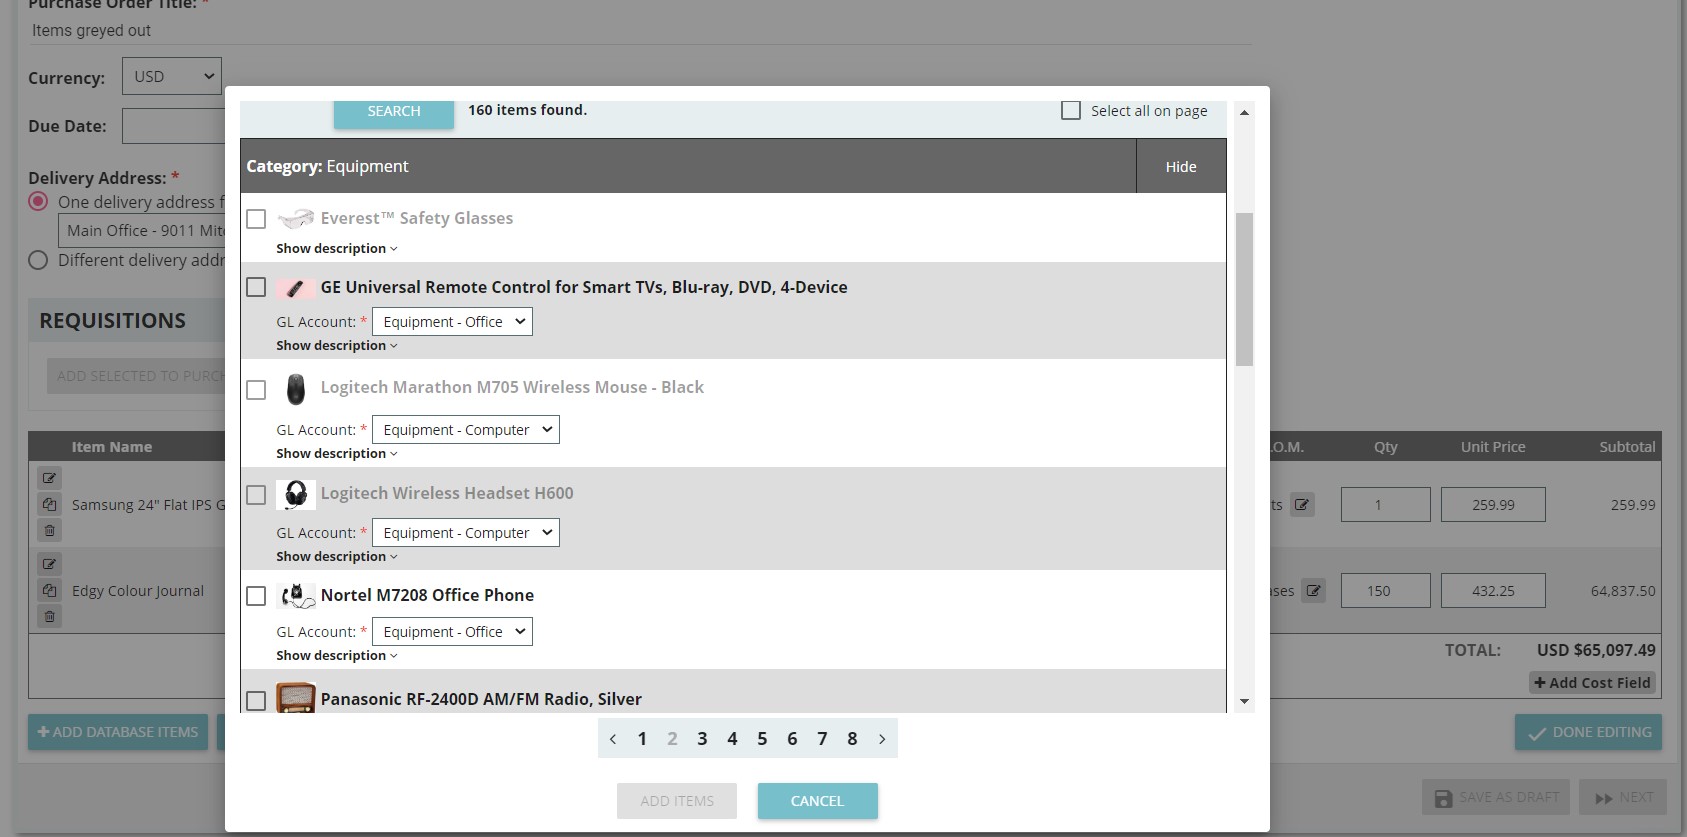
Task: Go to page 5 of results
Action: pos(762,739)
